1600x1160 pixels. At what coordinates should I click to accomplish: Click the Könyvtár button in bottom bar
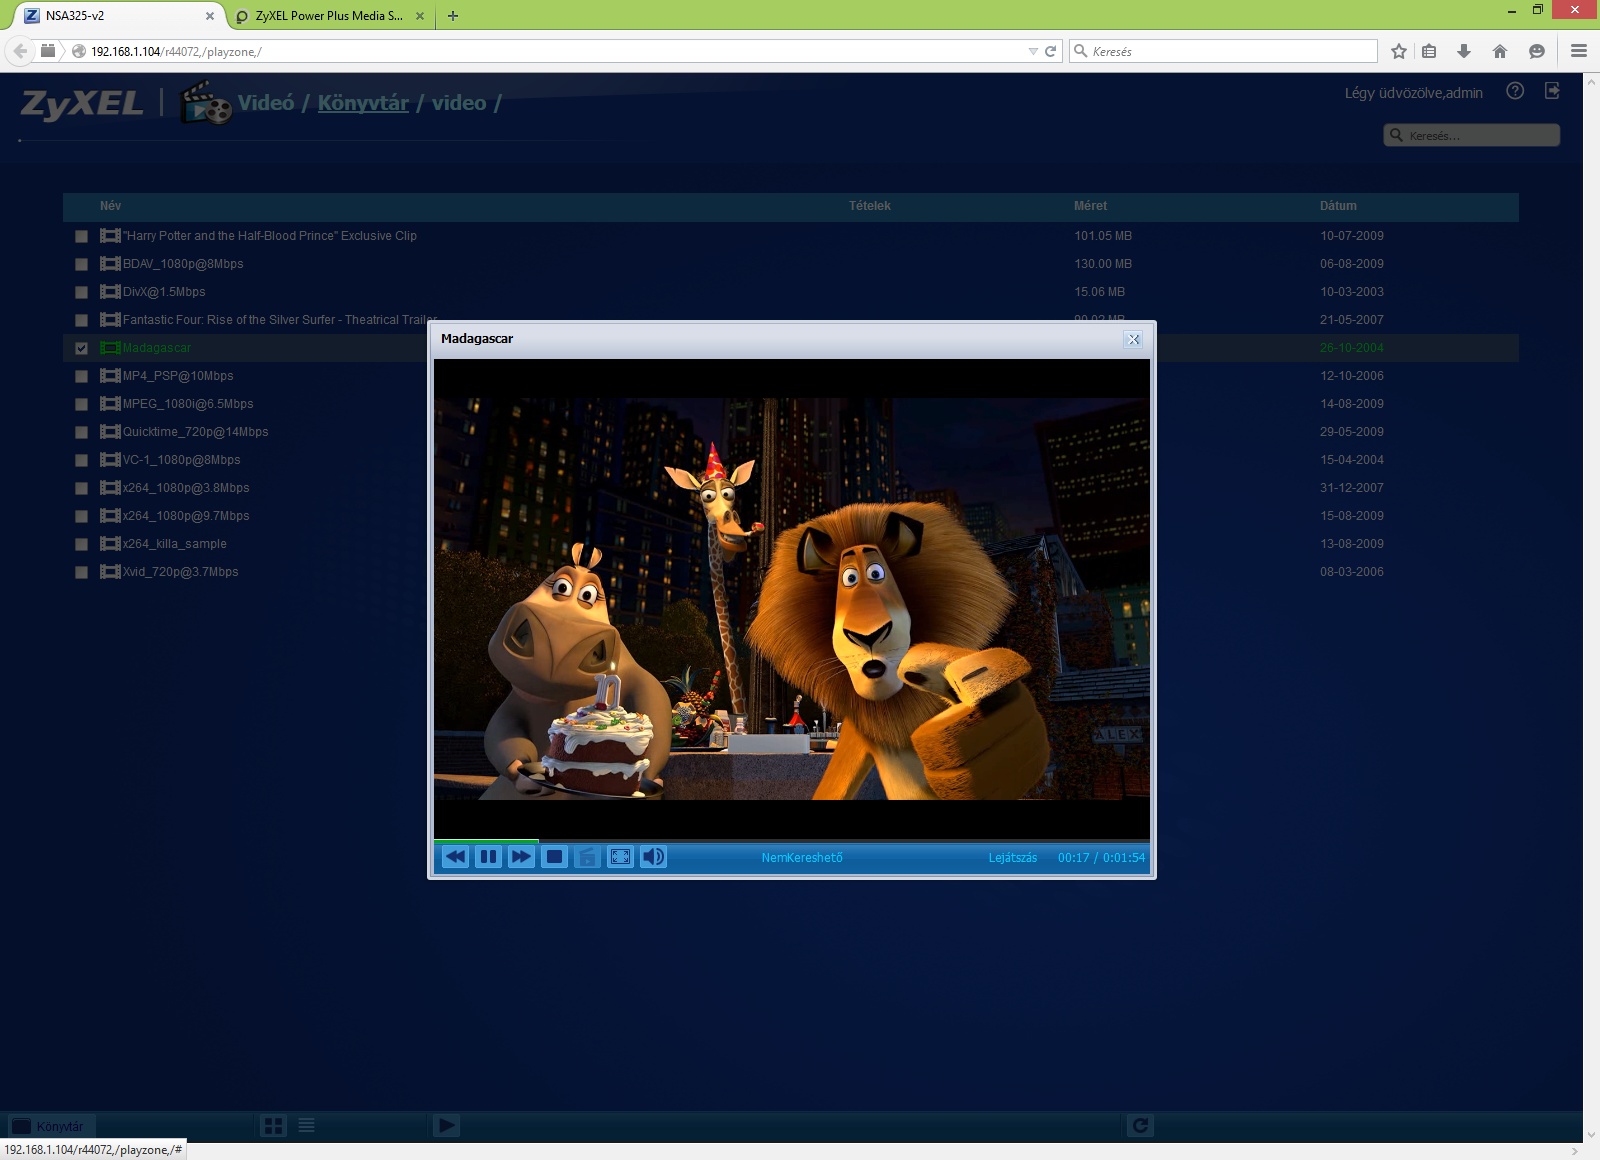51,1126
